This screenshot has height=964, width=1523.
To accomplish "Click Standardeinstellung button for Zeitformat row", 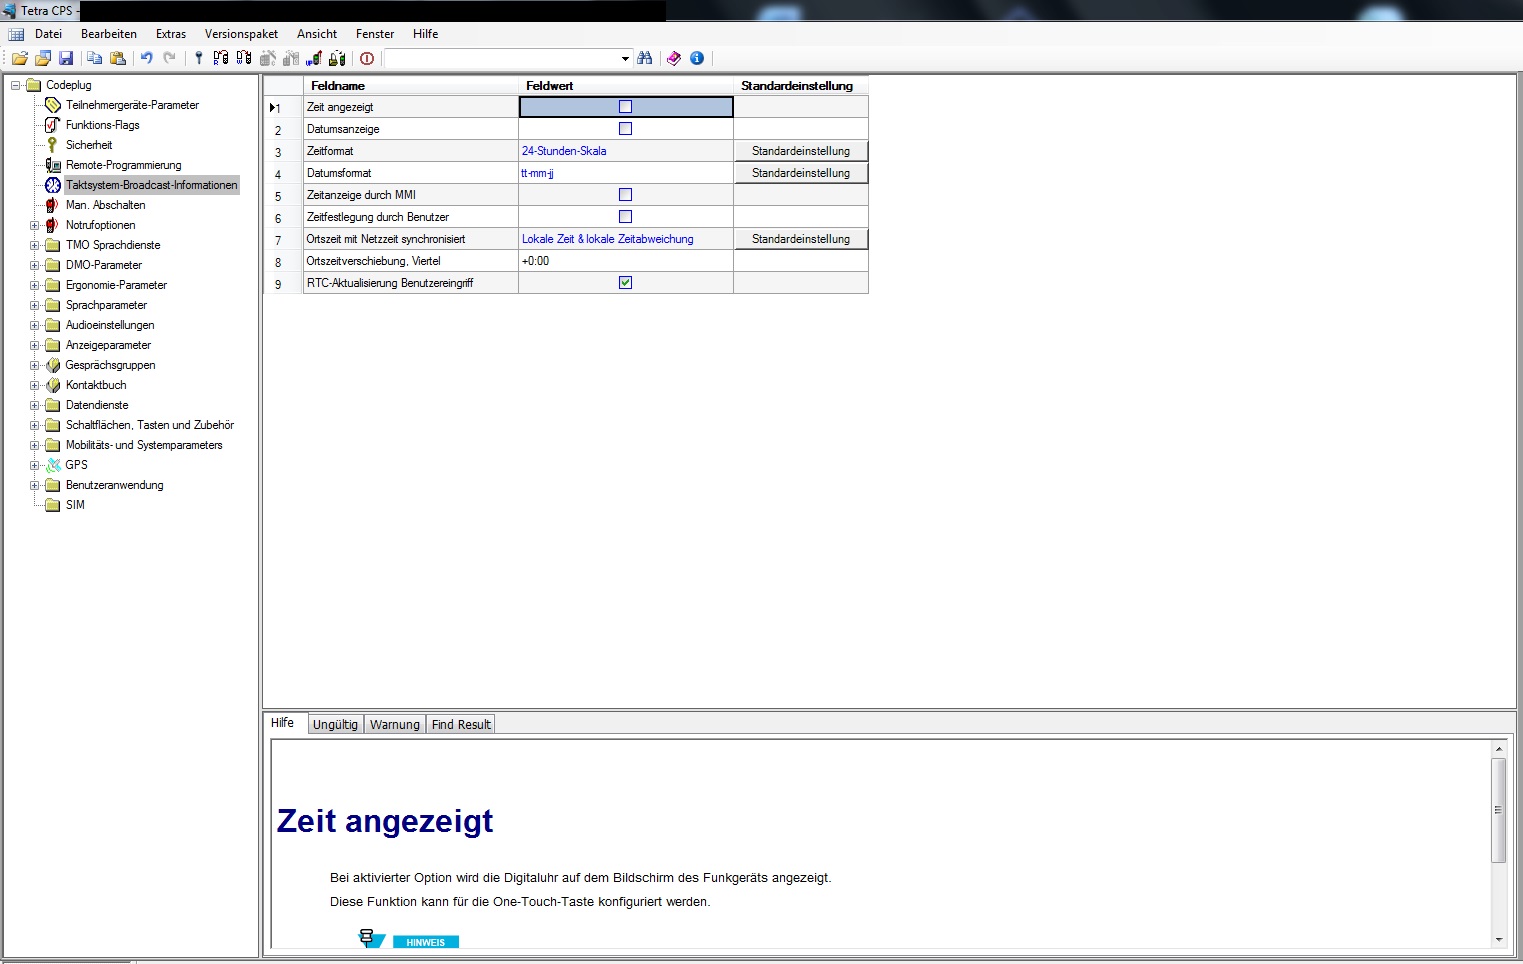I will [x=800, y=151].
